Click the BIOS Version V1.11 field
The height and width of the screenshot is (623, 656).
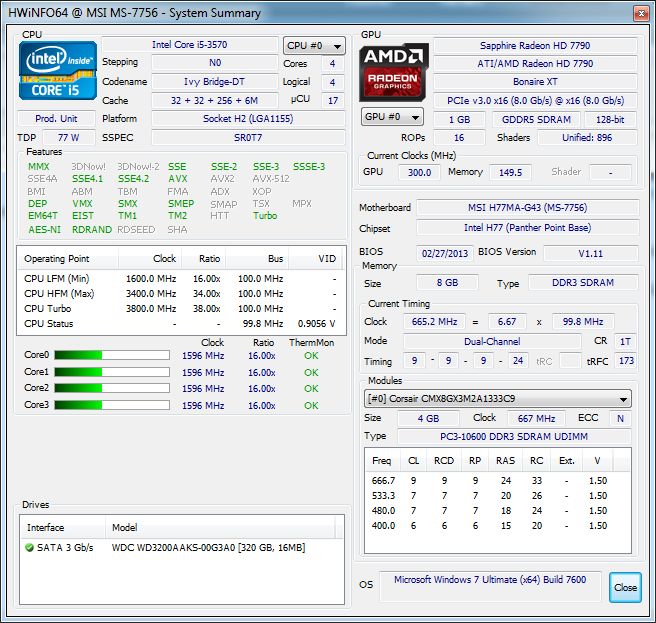coord(591,254)
